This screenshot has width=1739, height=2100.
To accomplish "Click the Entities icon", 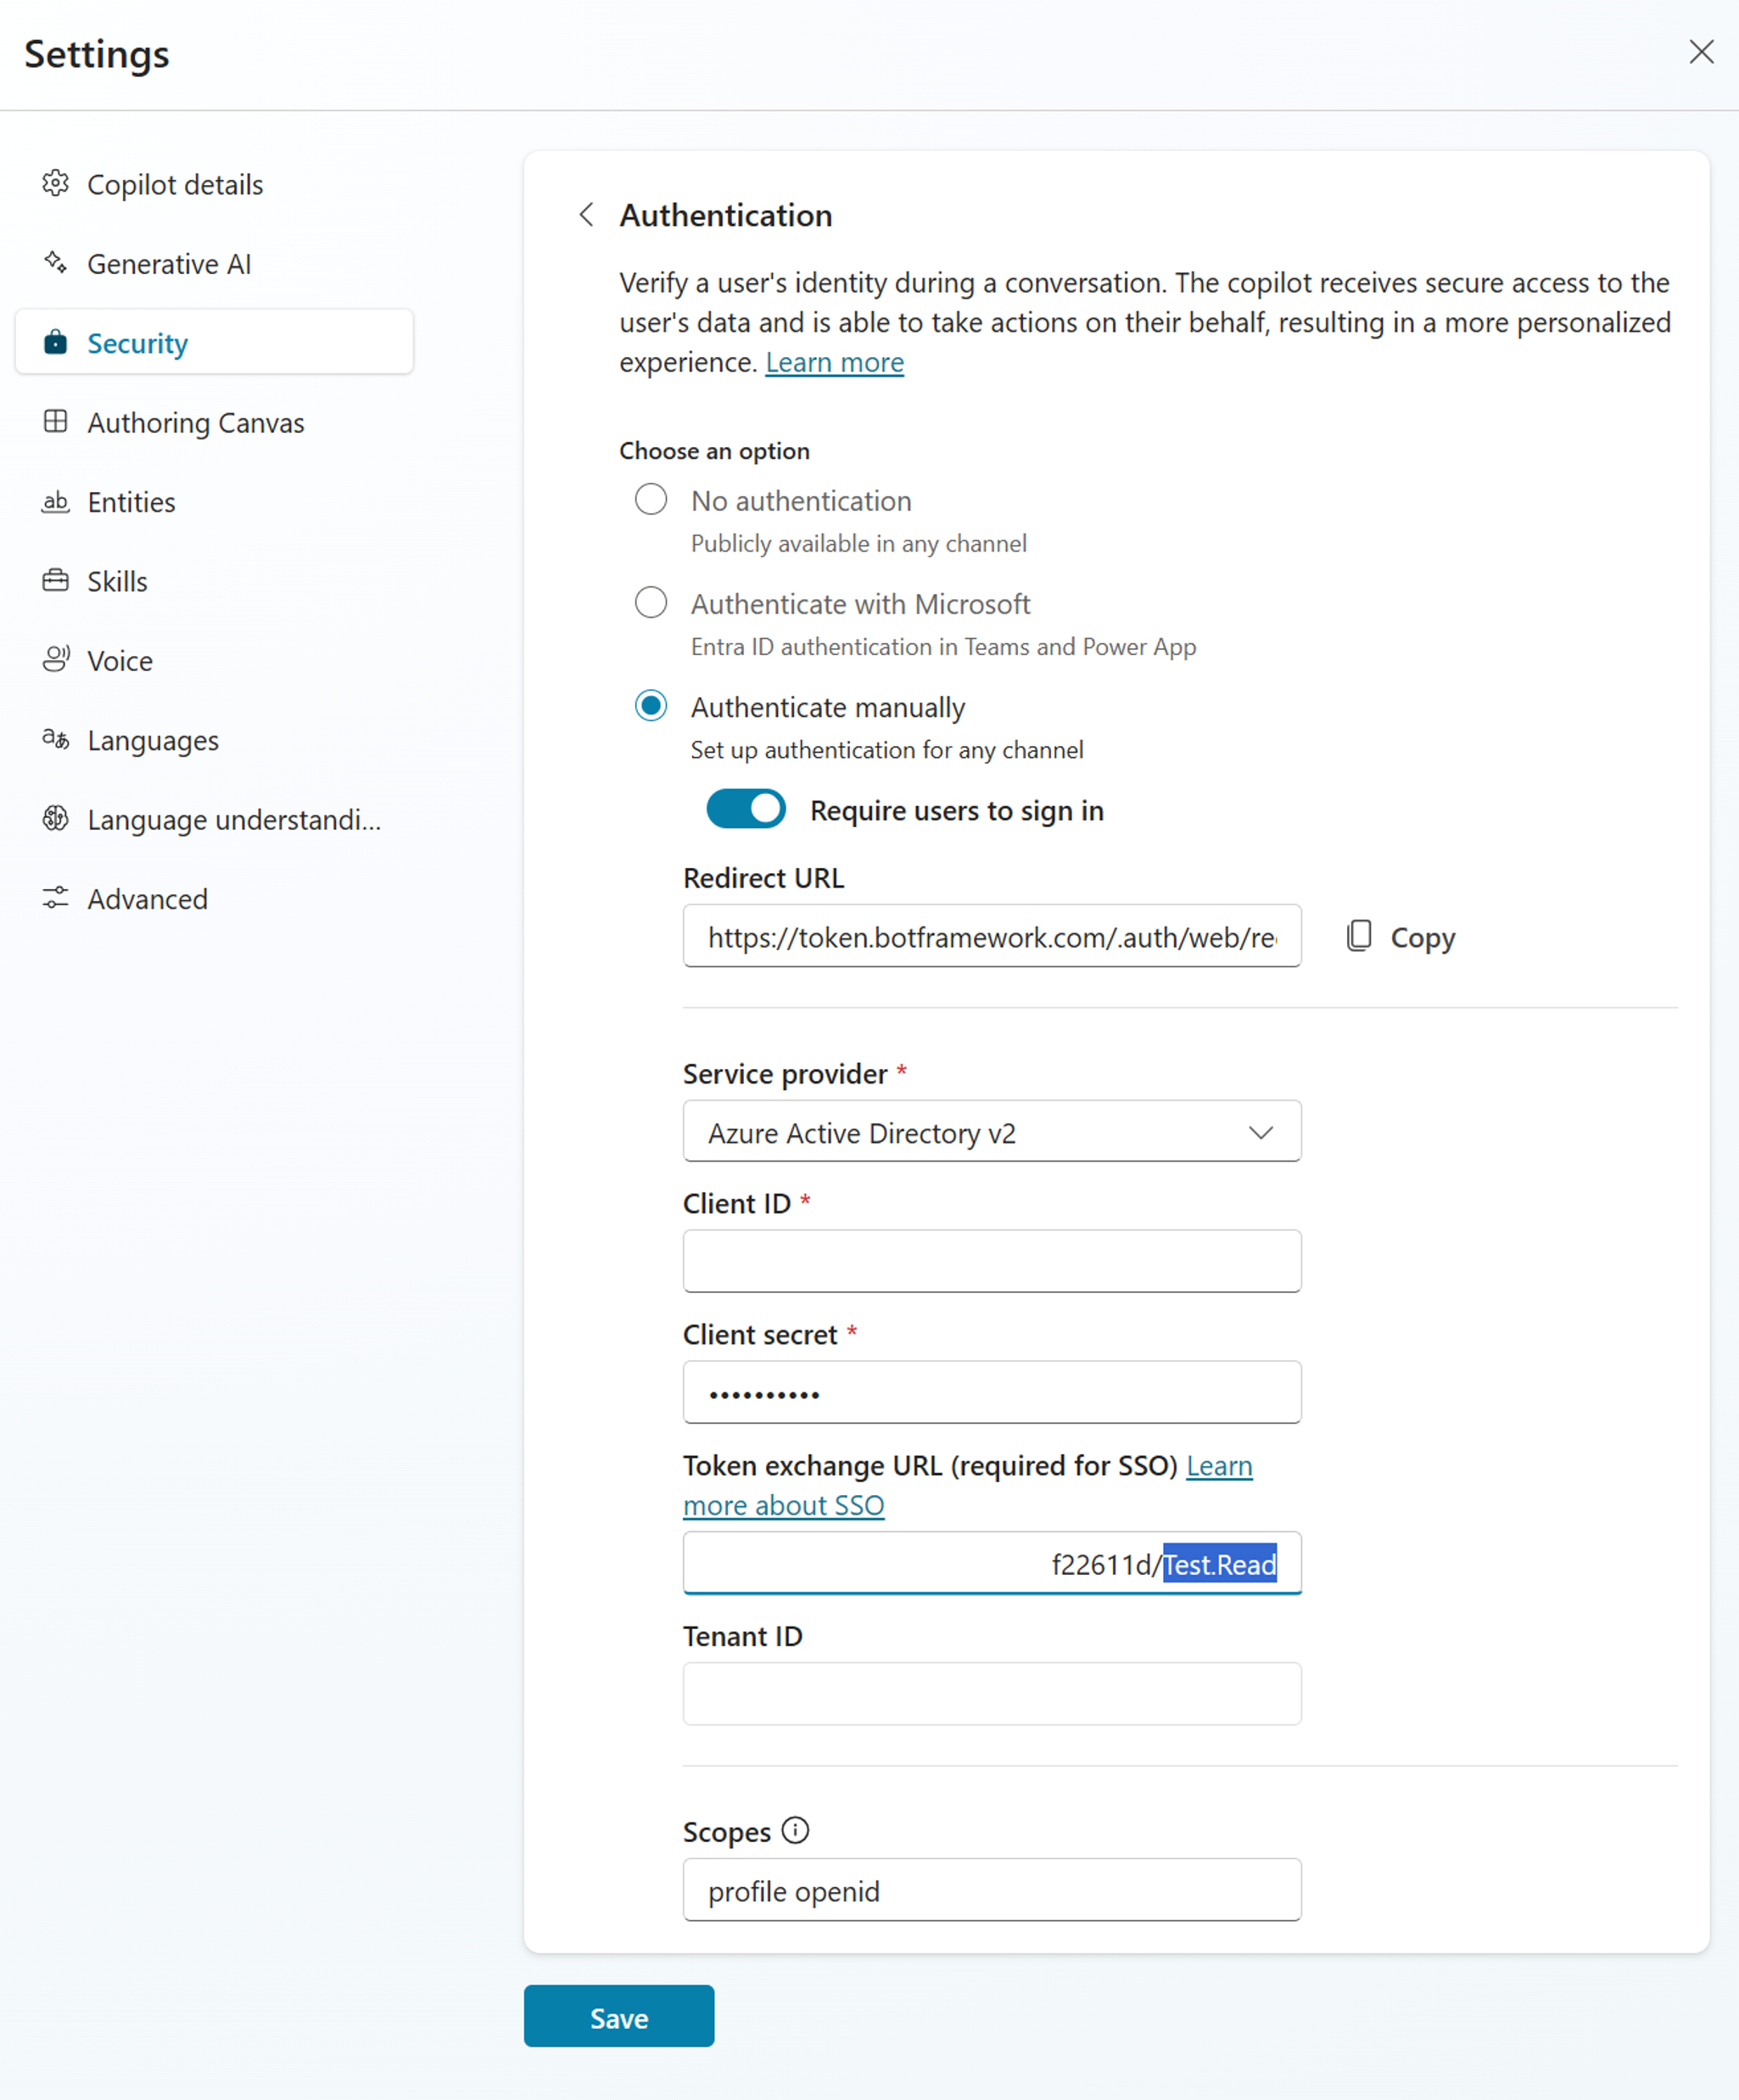I will [x=53, y=502].
